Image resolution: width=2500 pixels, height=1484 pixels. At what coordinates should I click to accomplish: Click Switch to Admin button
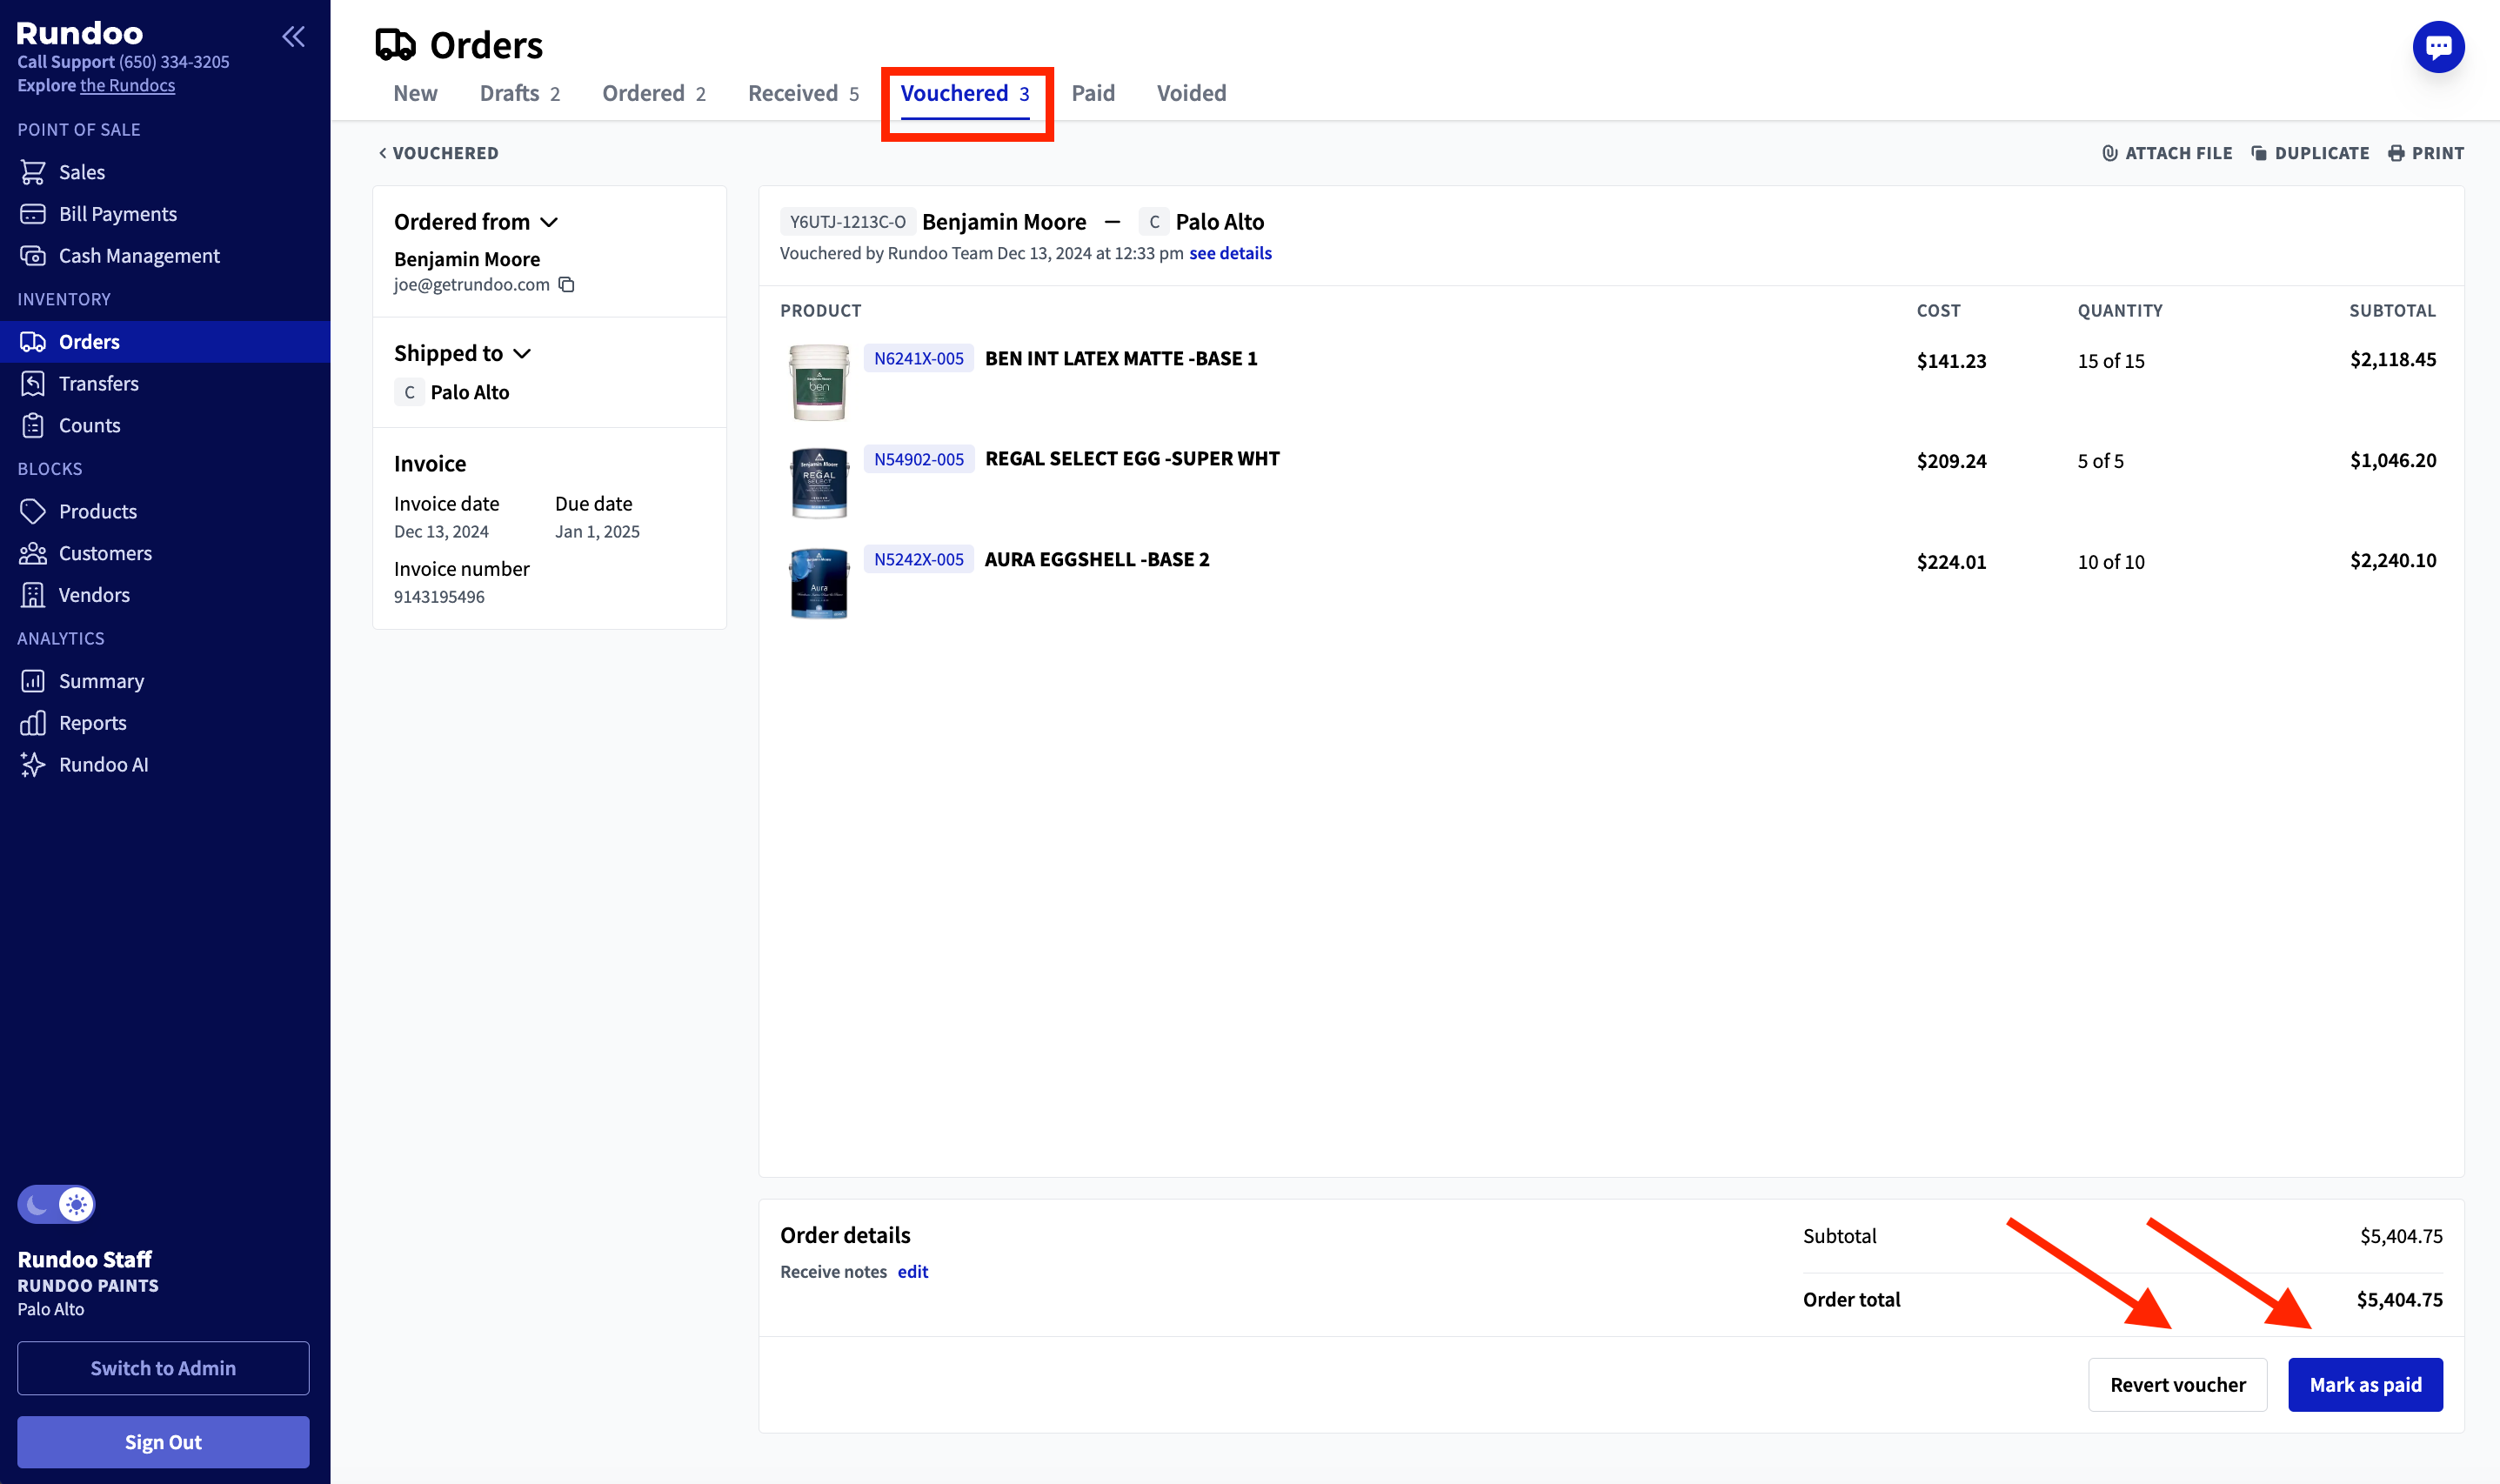[x=163, y=1368]
